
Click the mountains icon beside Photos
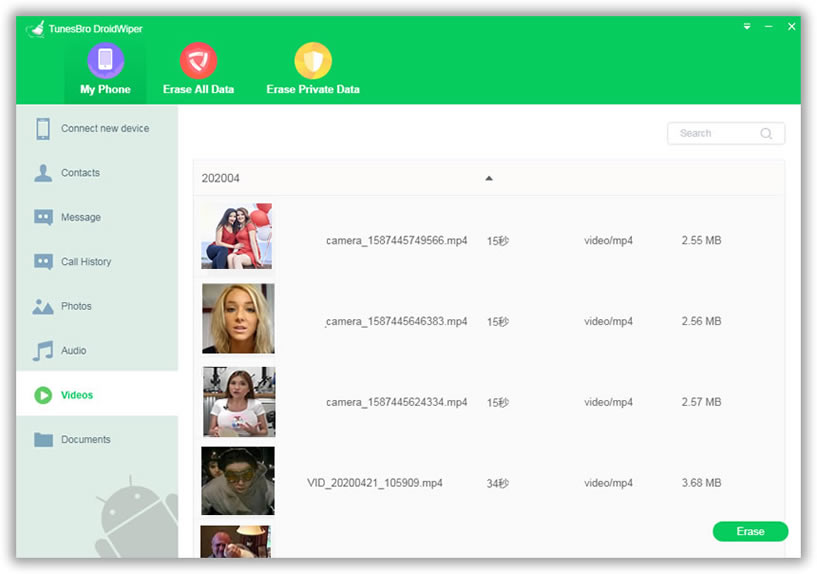pyautogui.click(x=43, y=307)
